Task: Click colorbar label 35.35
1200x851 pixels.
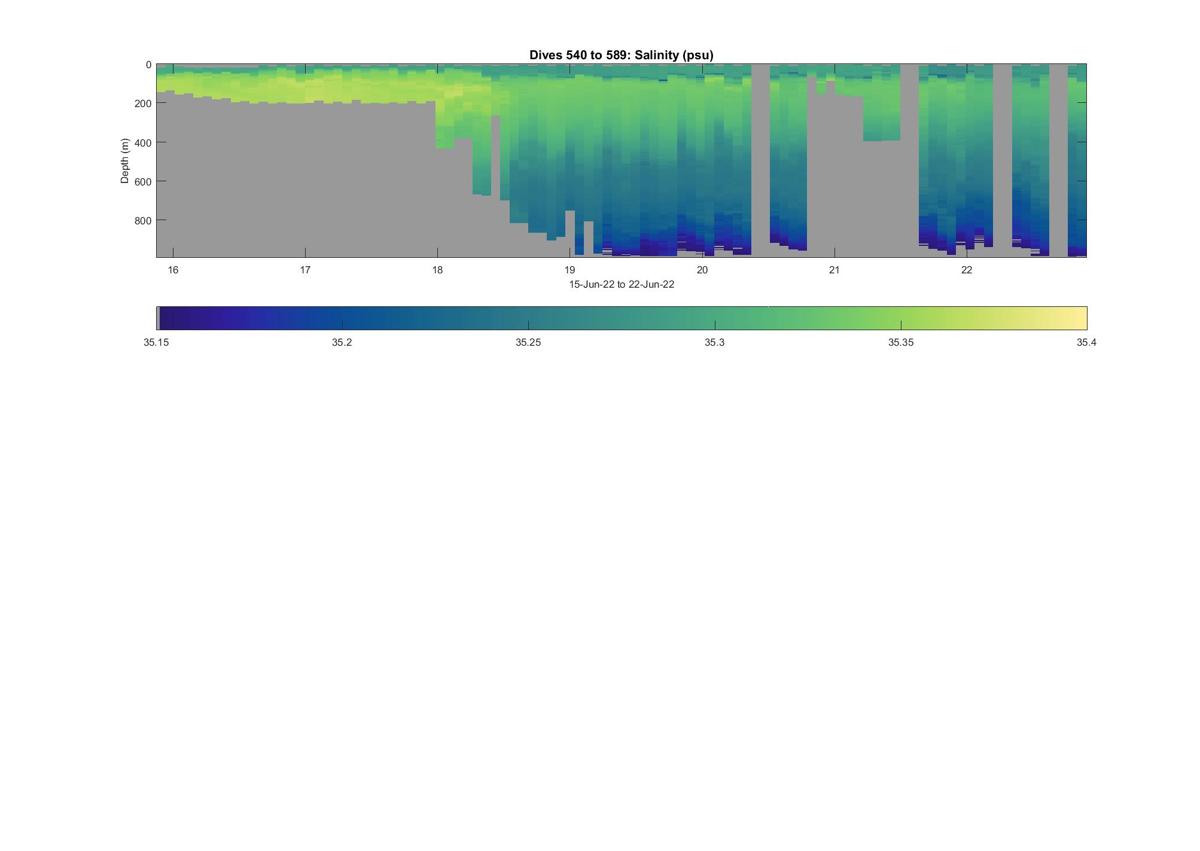Action: point(901,342)
